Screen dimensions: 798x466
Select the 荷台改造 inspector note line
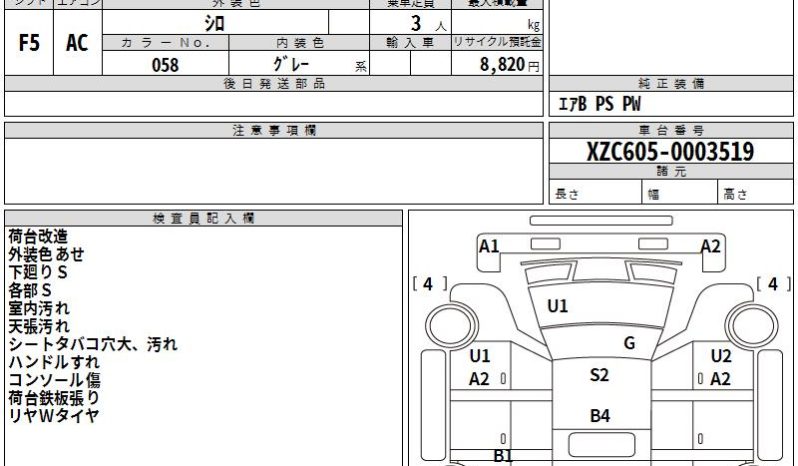coord(38,237)
